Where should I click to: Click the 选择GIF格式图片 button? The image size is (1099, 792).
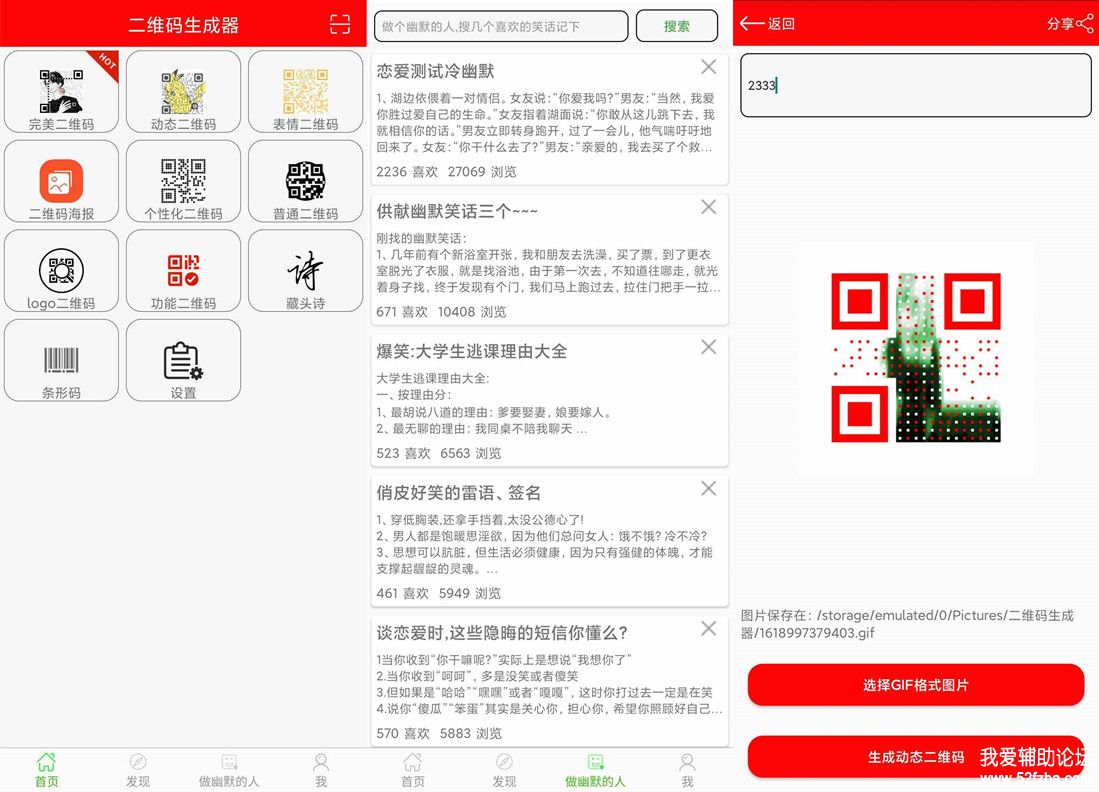[915, 685]
